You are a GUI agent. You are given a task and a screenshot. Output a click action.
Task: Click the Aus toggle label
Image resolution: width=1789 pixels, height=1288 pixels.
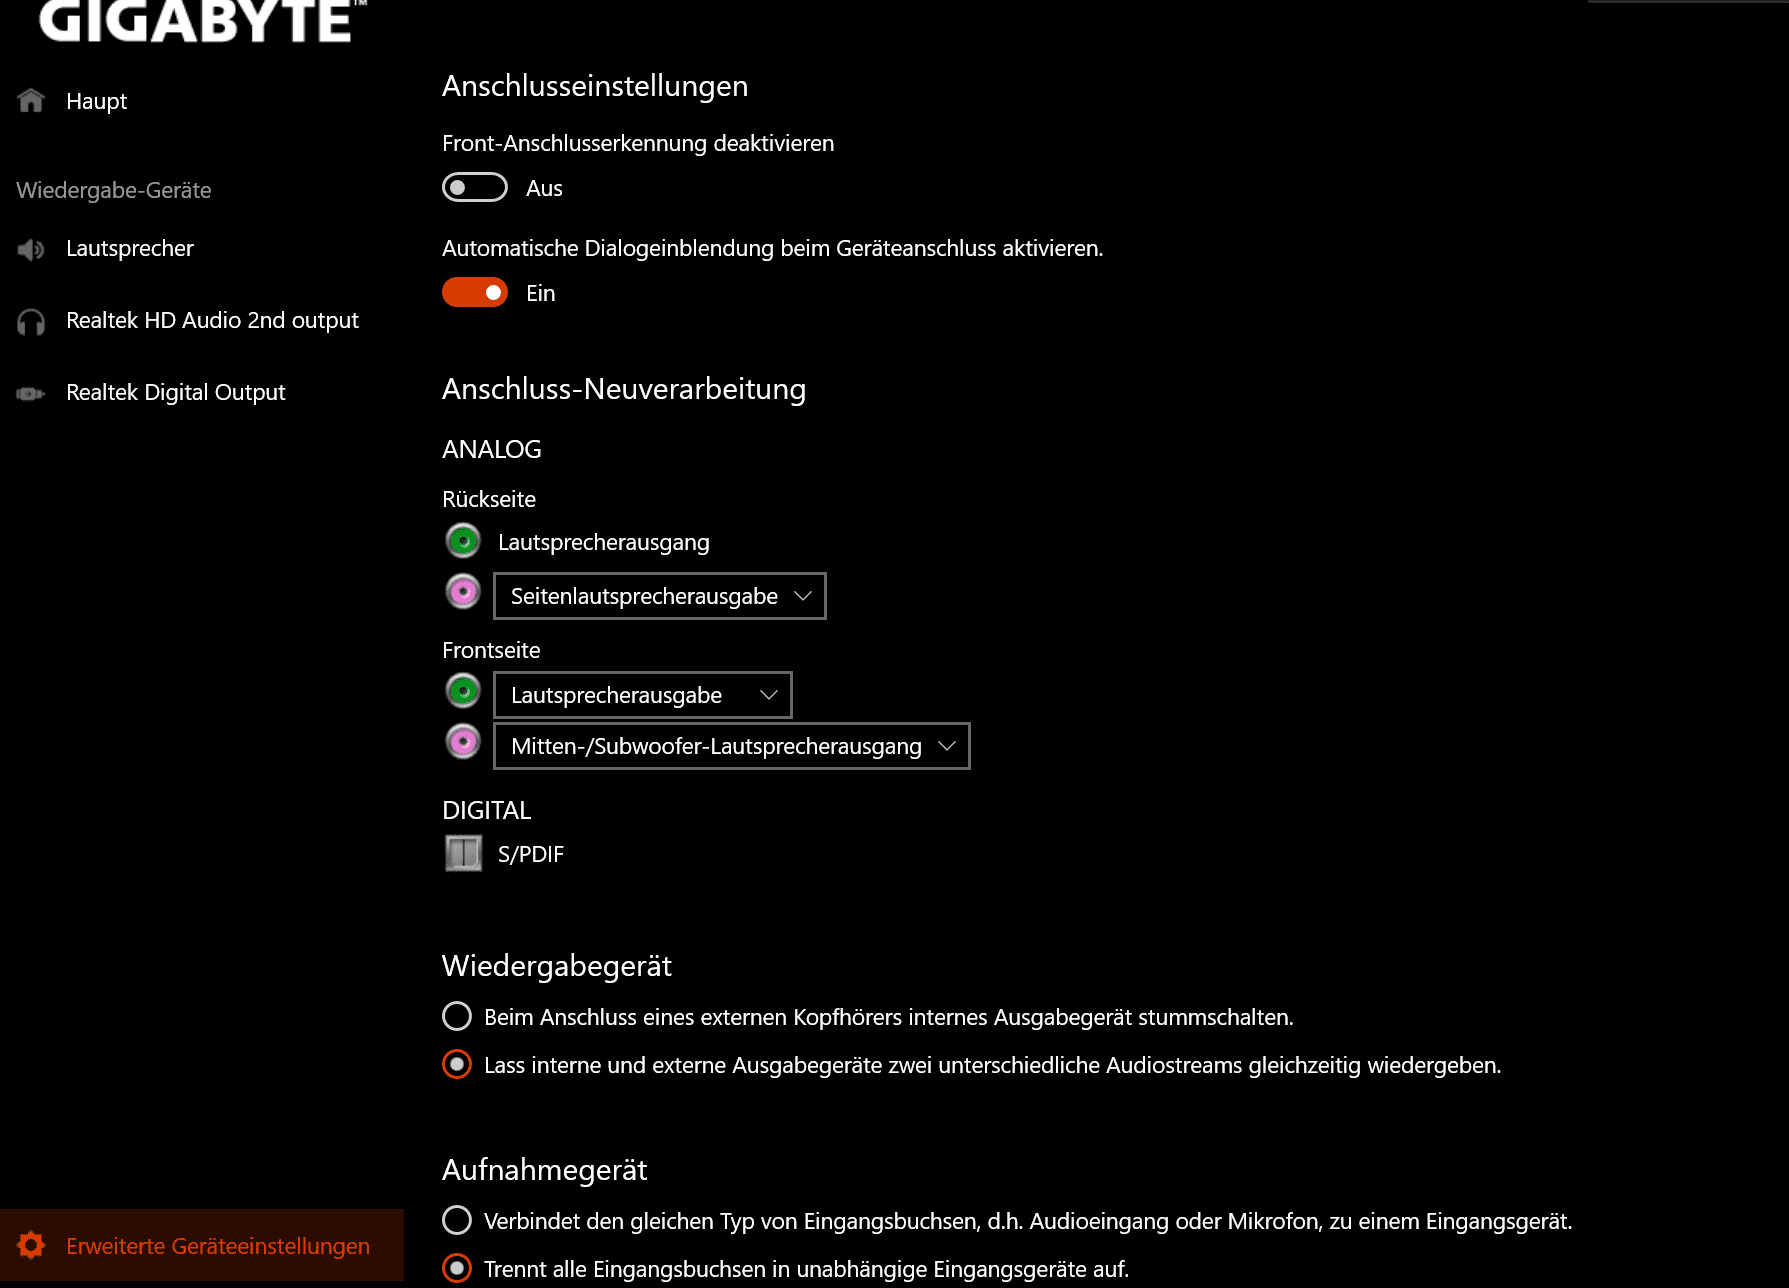pos(544,188)
